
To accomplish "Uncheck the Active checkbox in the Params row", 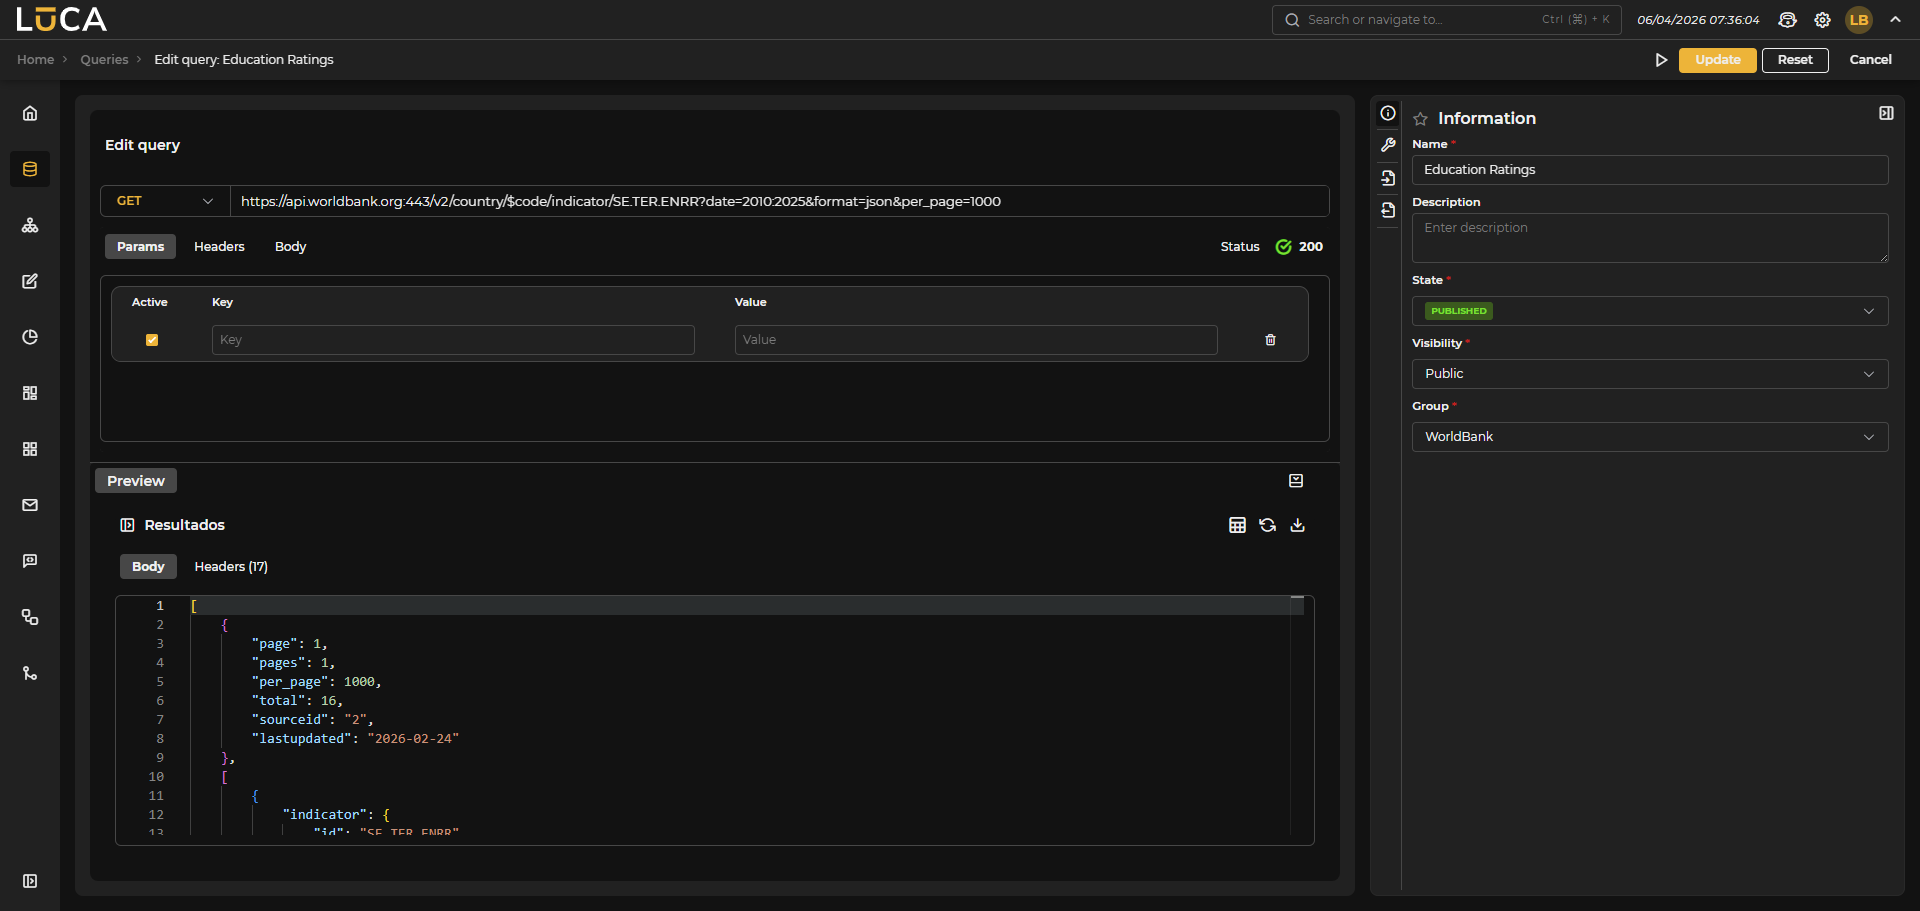I will click(152, 340).
